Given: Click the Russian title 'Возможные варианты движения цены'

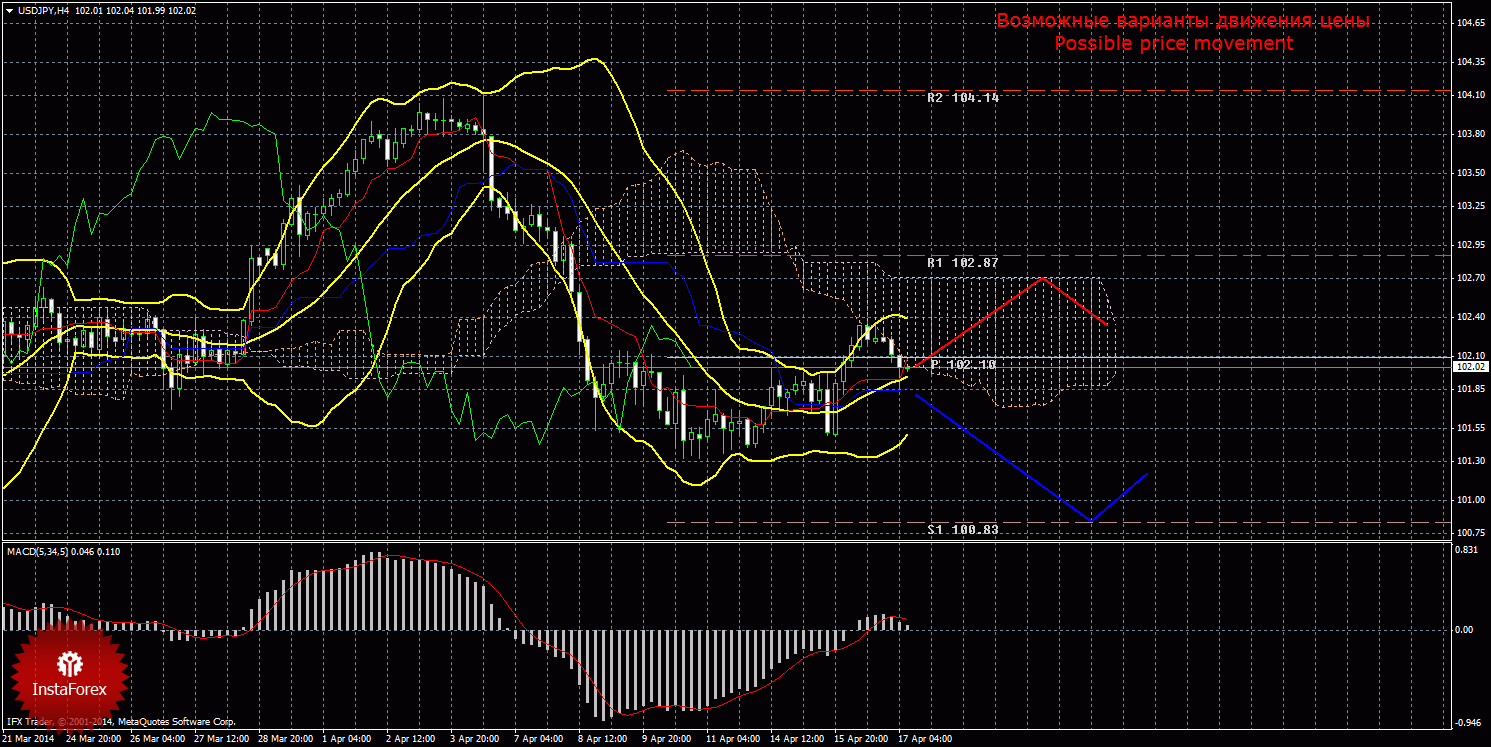Looking at the screenshot, I should click(x=1182, y=21).
